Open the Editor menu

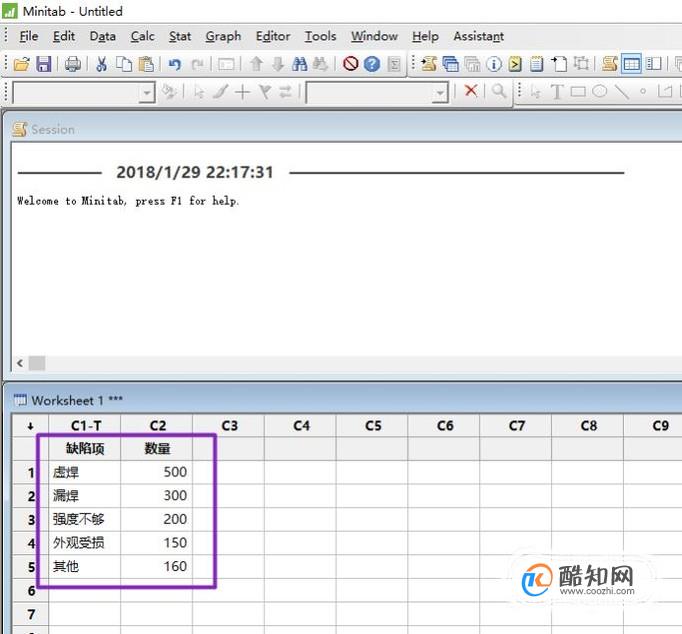(x=273, y=36)
